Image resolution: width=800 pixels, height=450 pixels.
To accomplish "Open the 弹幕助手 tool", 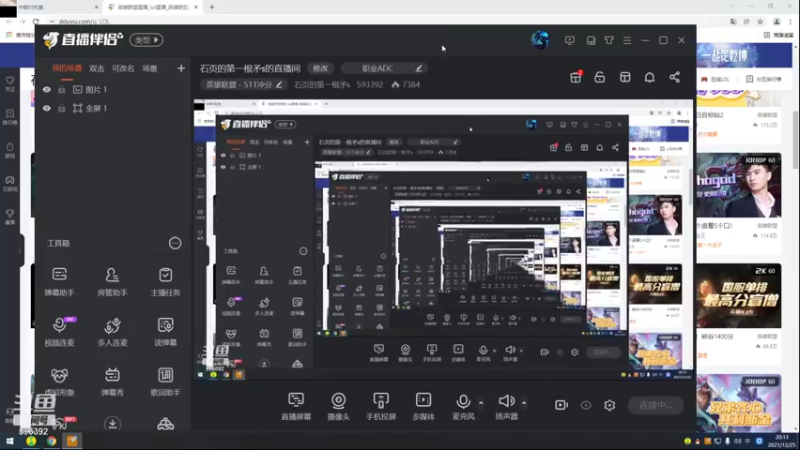I will 59,281.
